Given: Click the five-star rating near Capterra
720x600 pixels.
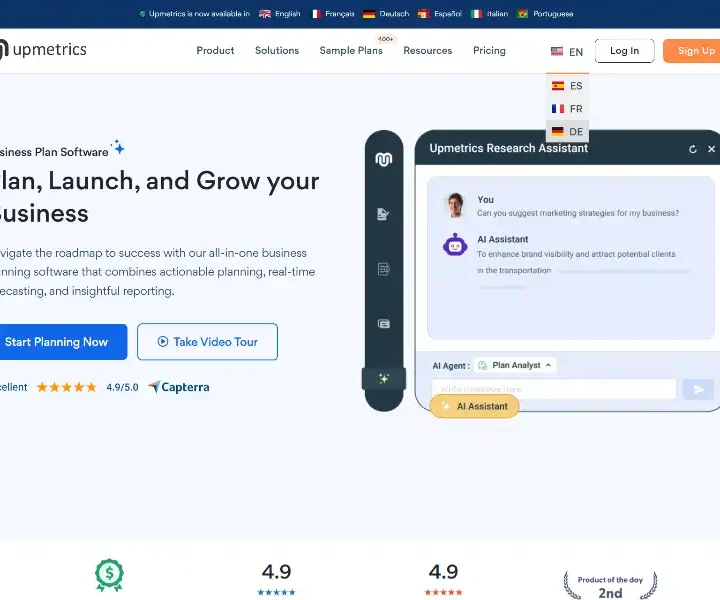Looking at the screenshot, I should [x=67, y=387].
